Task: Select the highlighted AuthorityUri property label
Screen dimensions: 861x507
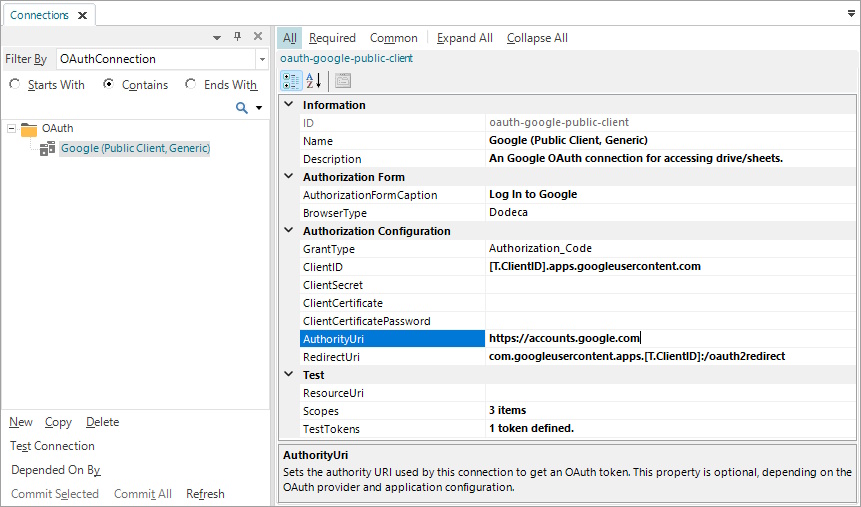Action: [x=392, y=339]
